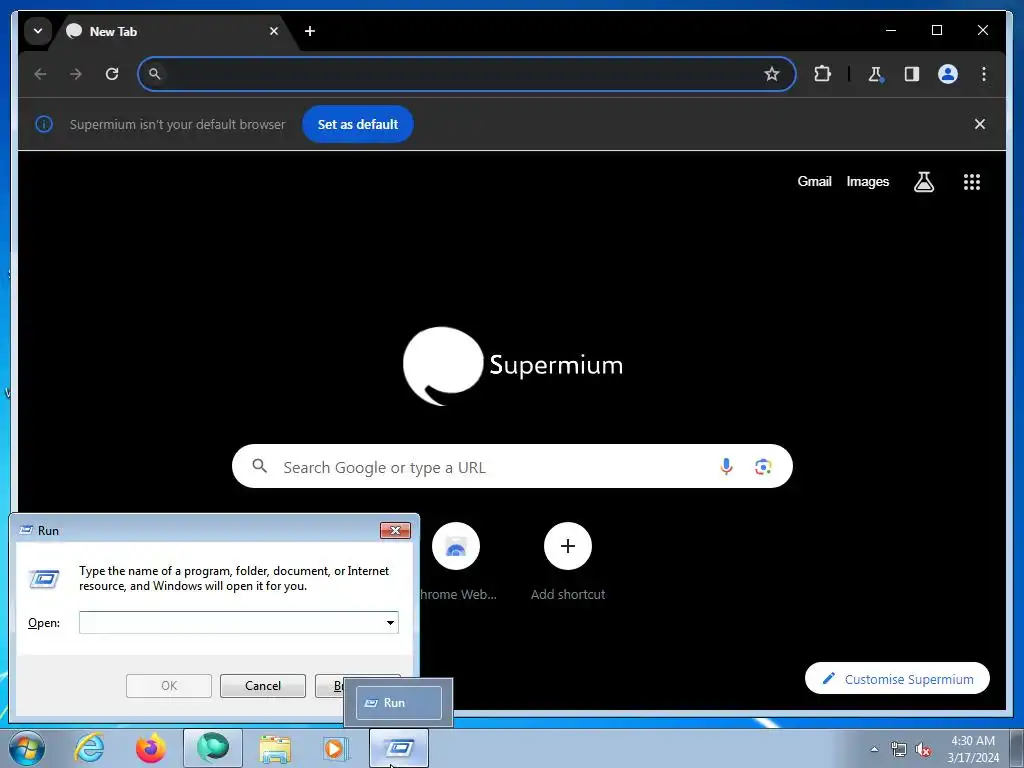Screen dimensions: 1024x768
Task: Click the Run taskbar button
Action: pos(399,748)
